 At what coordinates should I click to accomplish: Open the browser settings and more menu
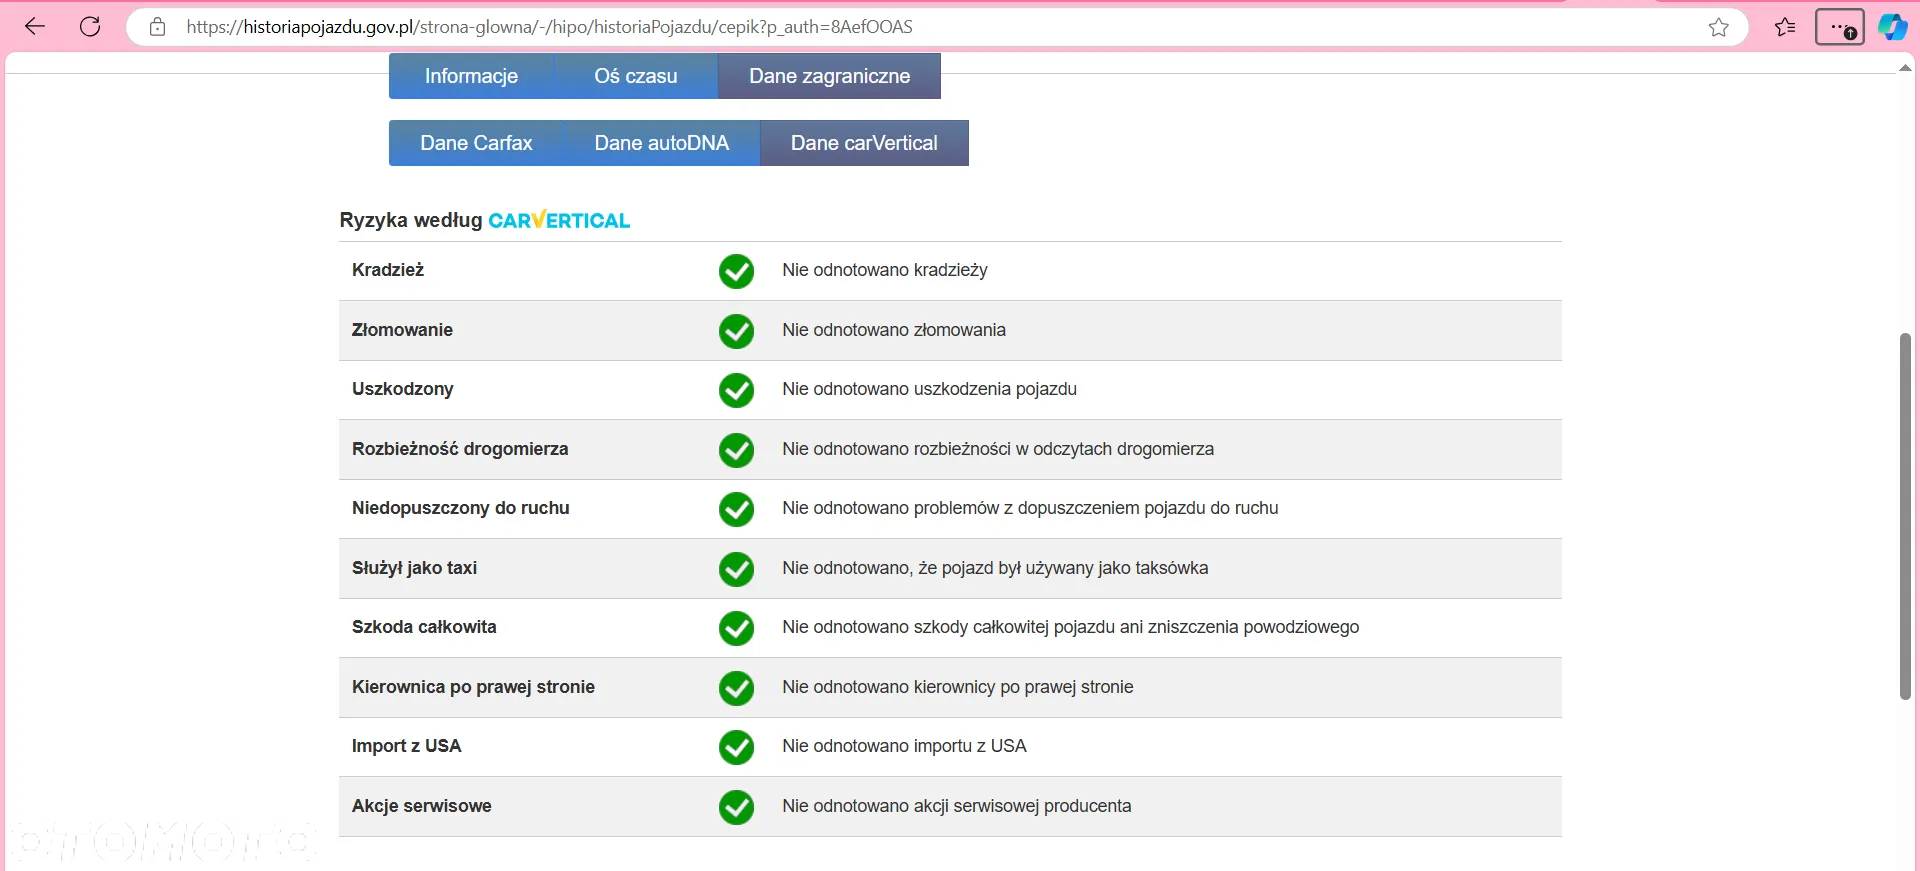point(1840,27)
